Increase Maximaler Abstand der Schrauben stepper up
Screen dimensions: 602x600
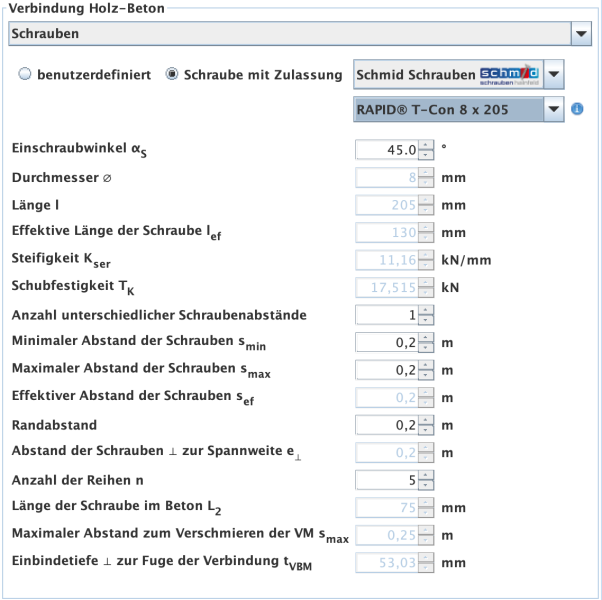click(x=426, y=365)
